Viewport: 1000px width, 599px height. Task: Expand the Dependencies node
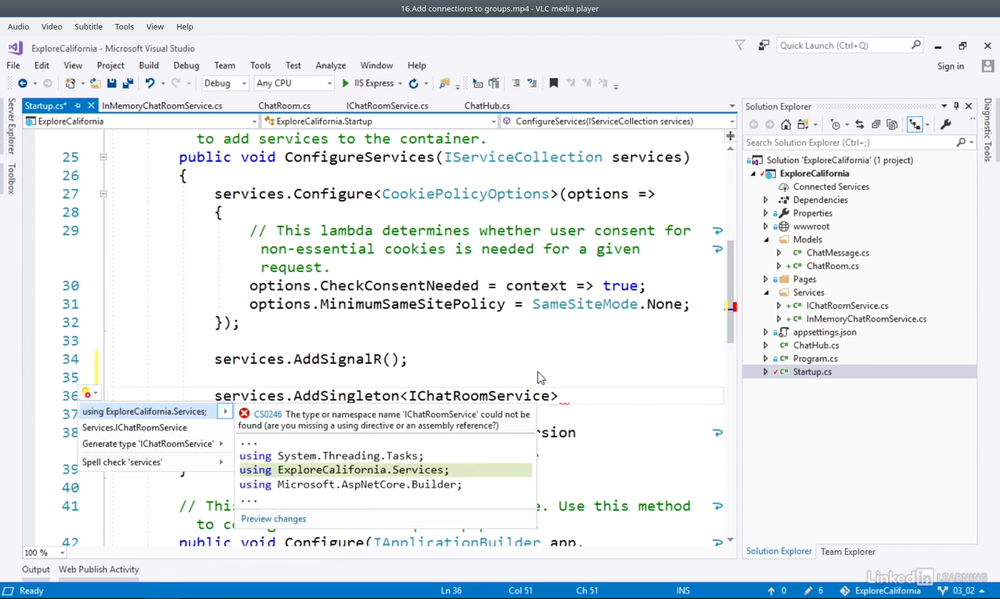[766, 200]
